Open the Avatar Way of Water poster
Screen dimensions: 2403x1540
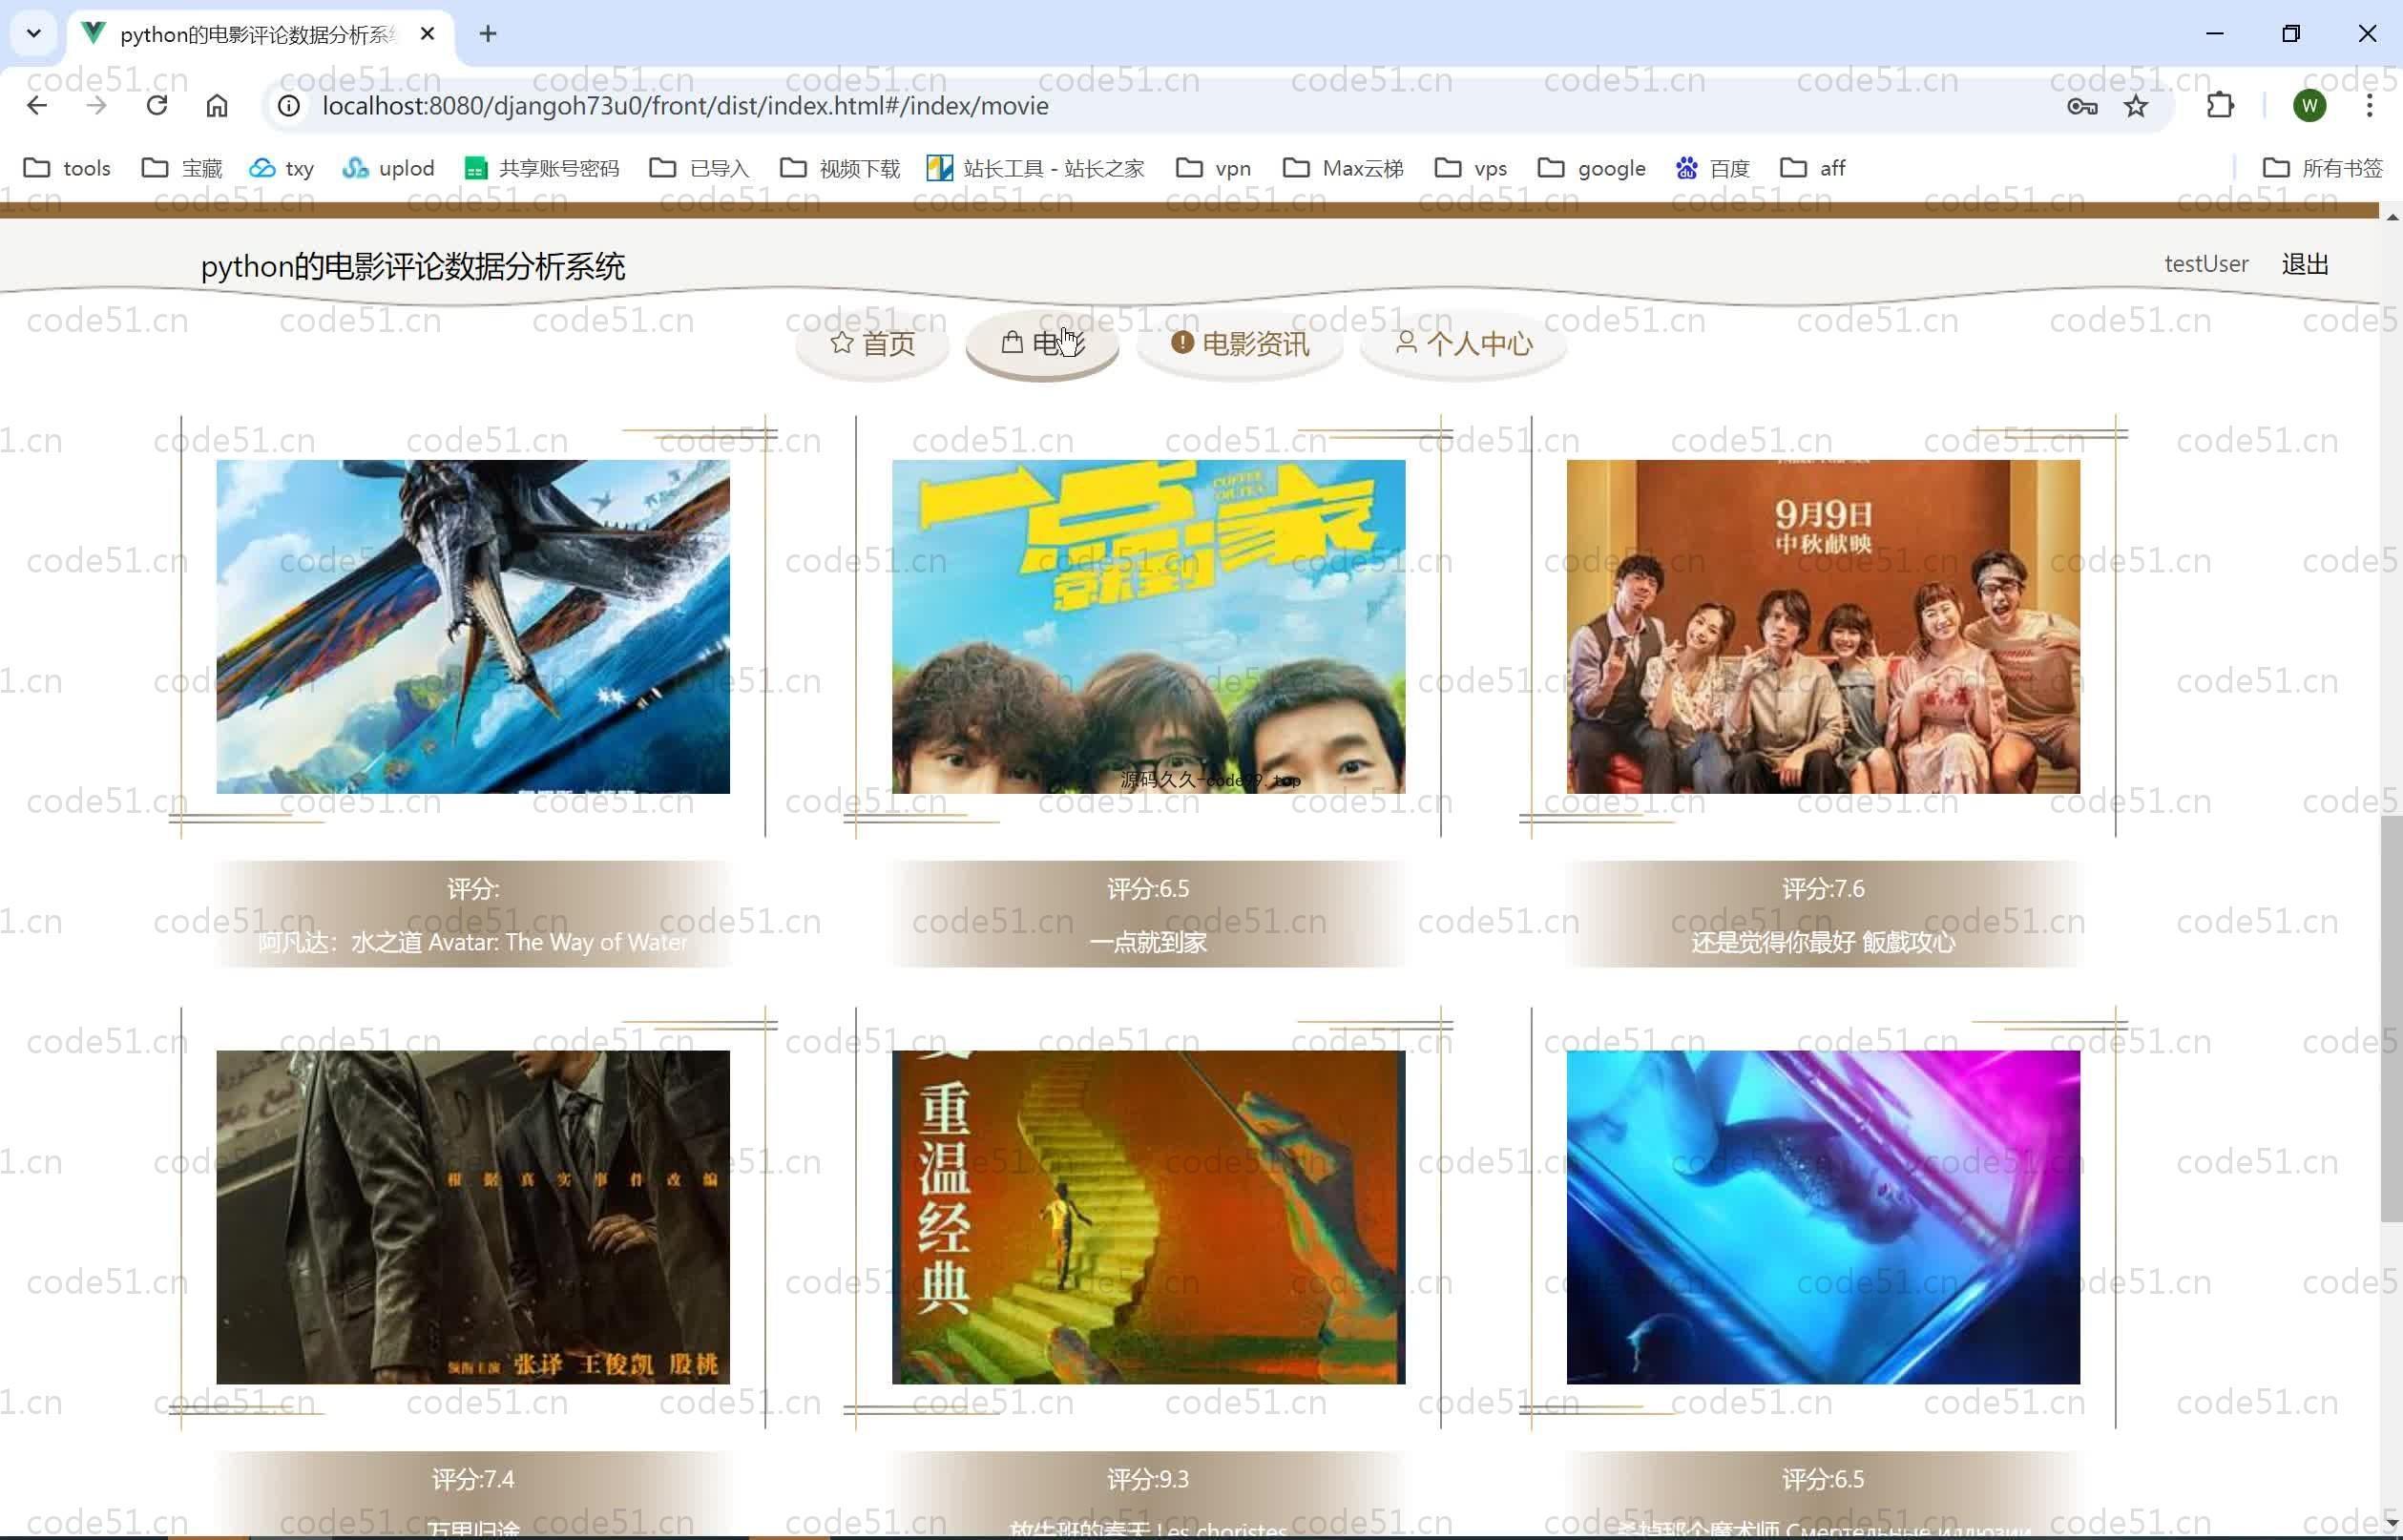pos(473,627)
